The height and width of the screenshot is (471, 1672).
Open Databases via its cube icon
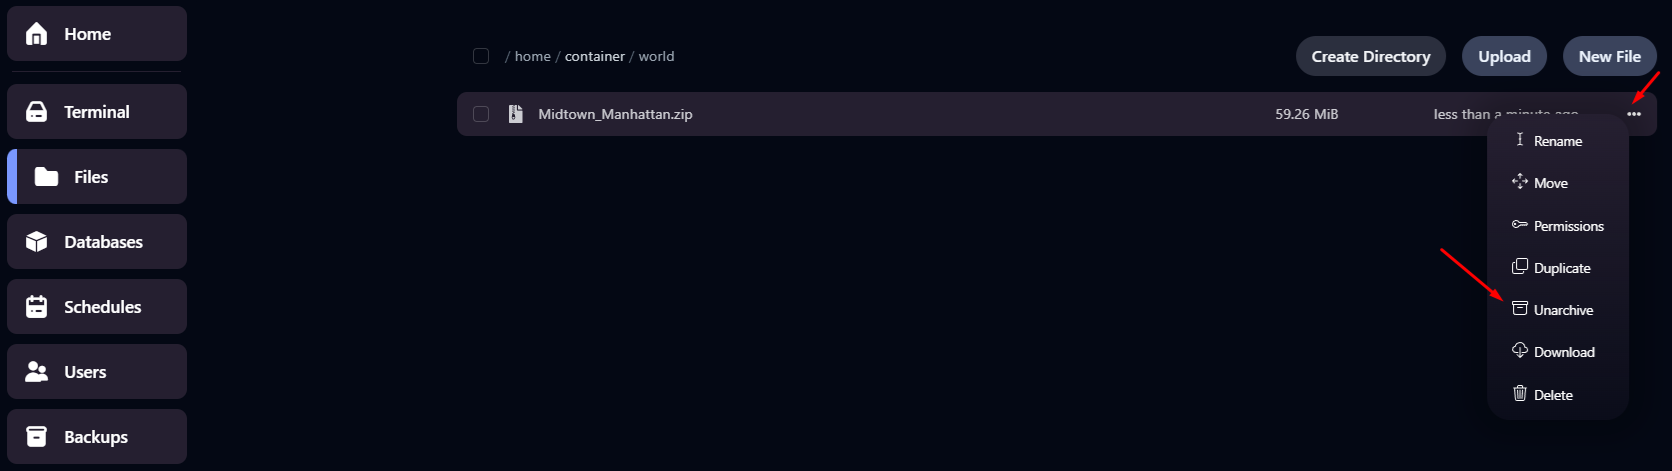tap(37, 242)
